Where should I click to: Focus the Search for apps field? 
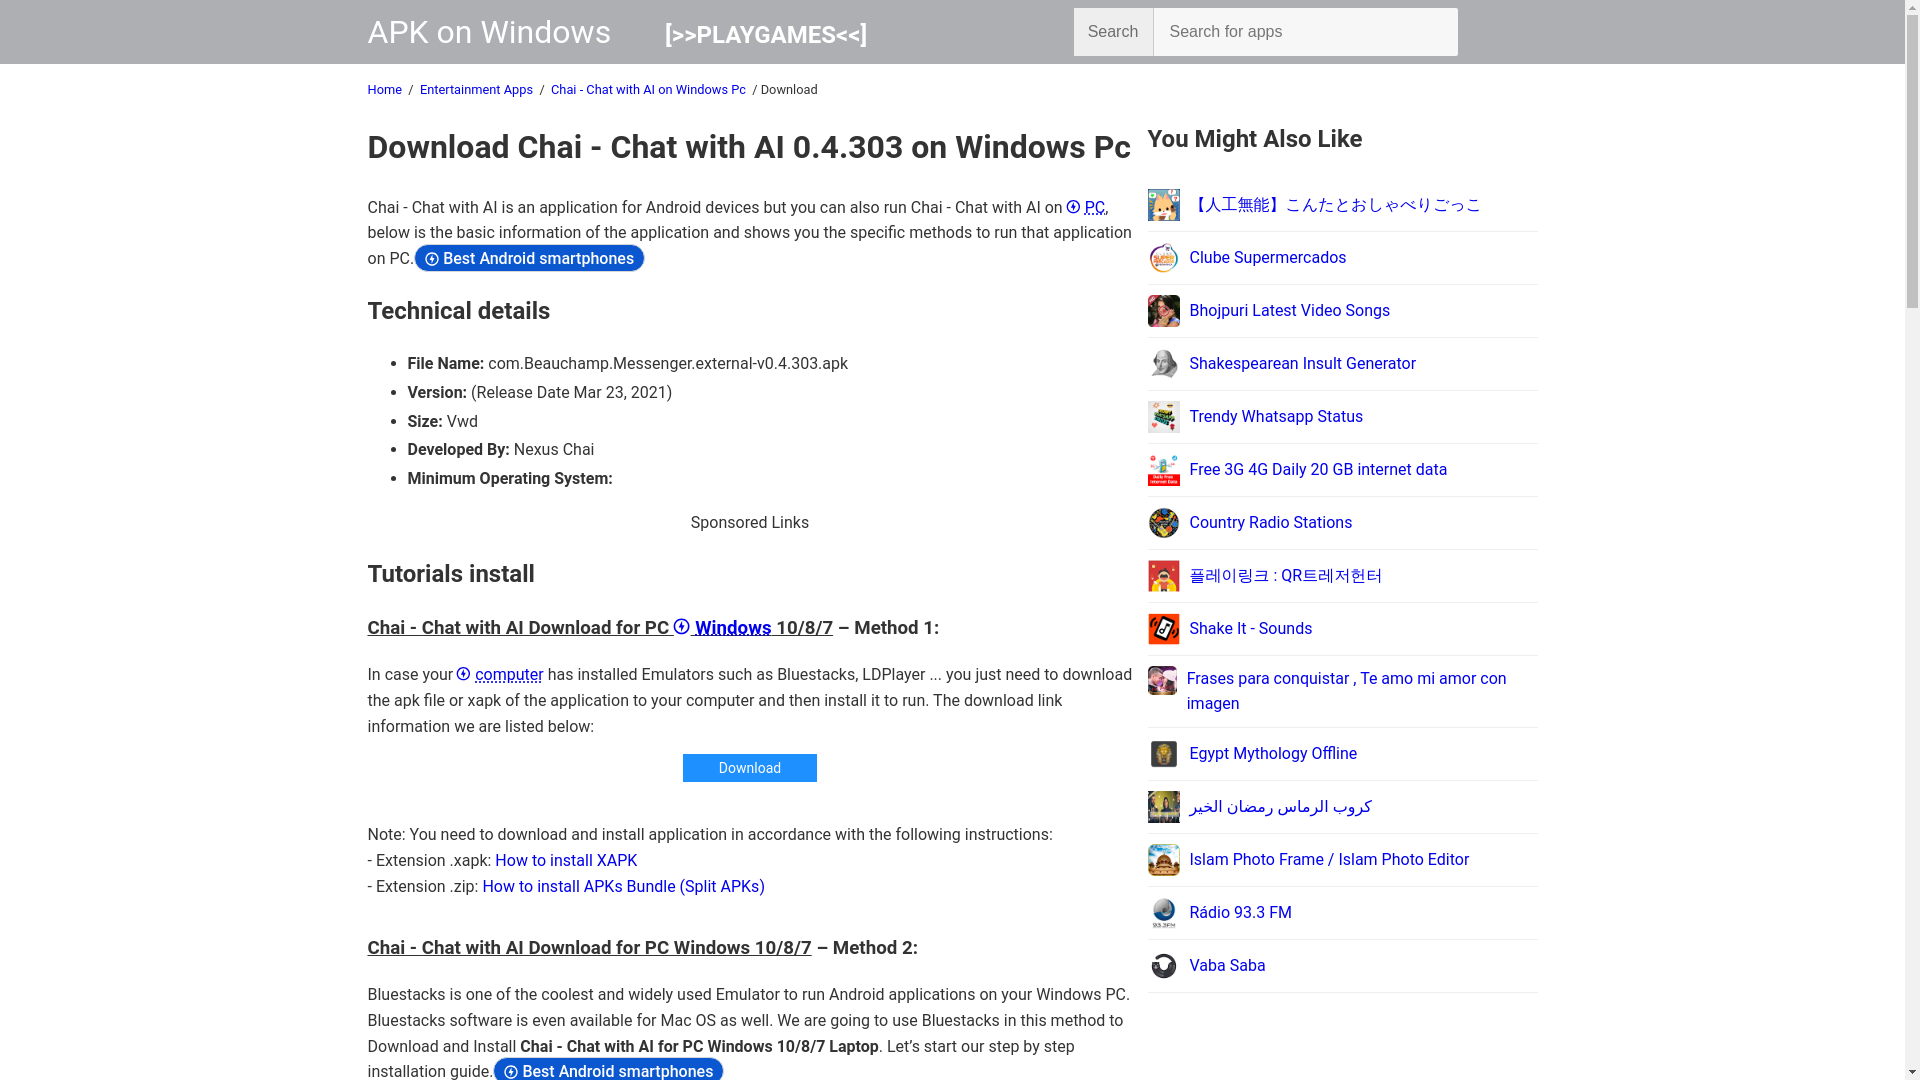1305,32
